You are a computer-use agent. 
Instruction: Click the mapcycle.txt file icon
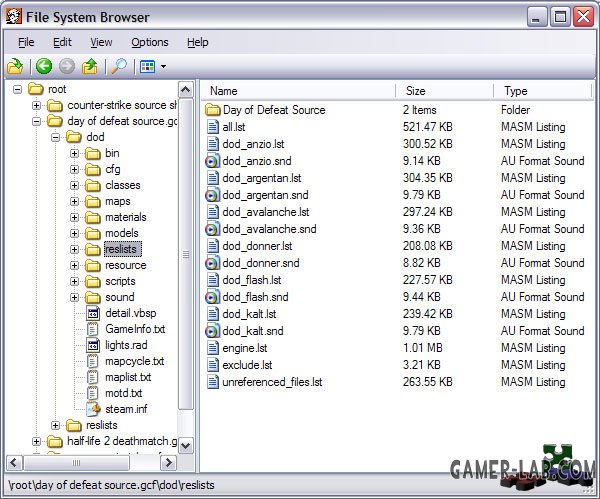tap(93, 361)
